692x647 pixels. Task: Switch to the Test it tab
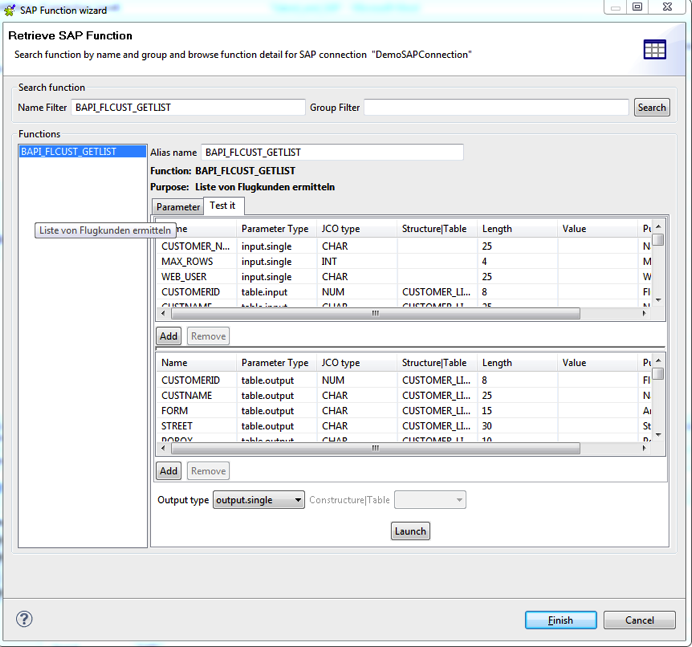tap(223, 206)
